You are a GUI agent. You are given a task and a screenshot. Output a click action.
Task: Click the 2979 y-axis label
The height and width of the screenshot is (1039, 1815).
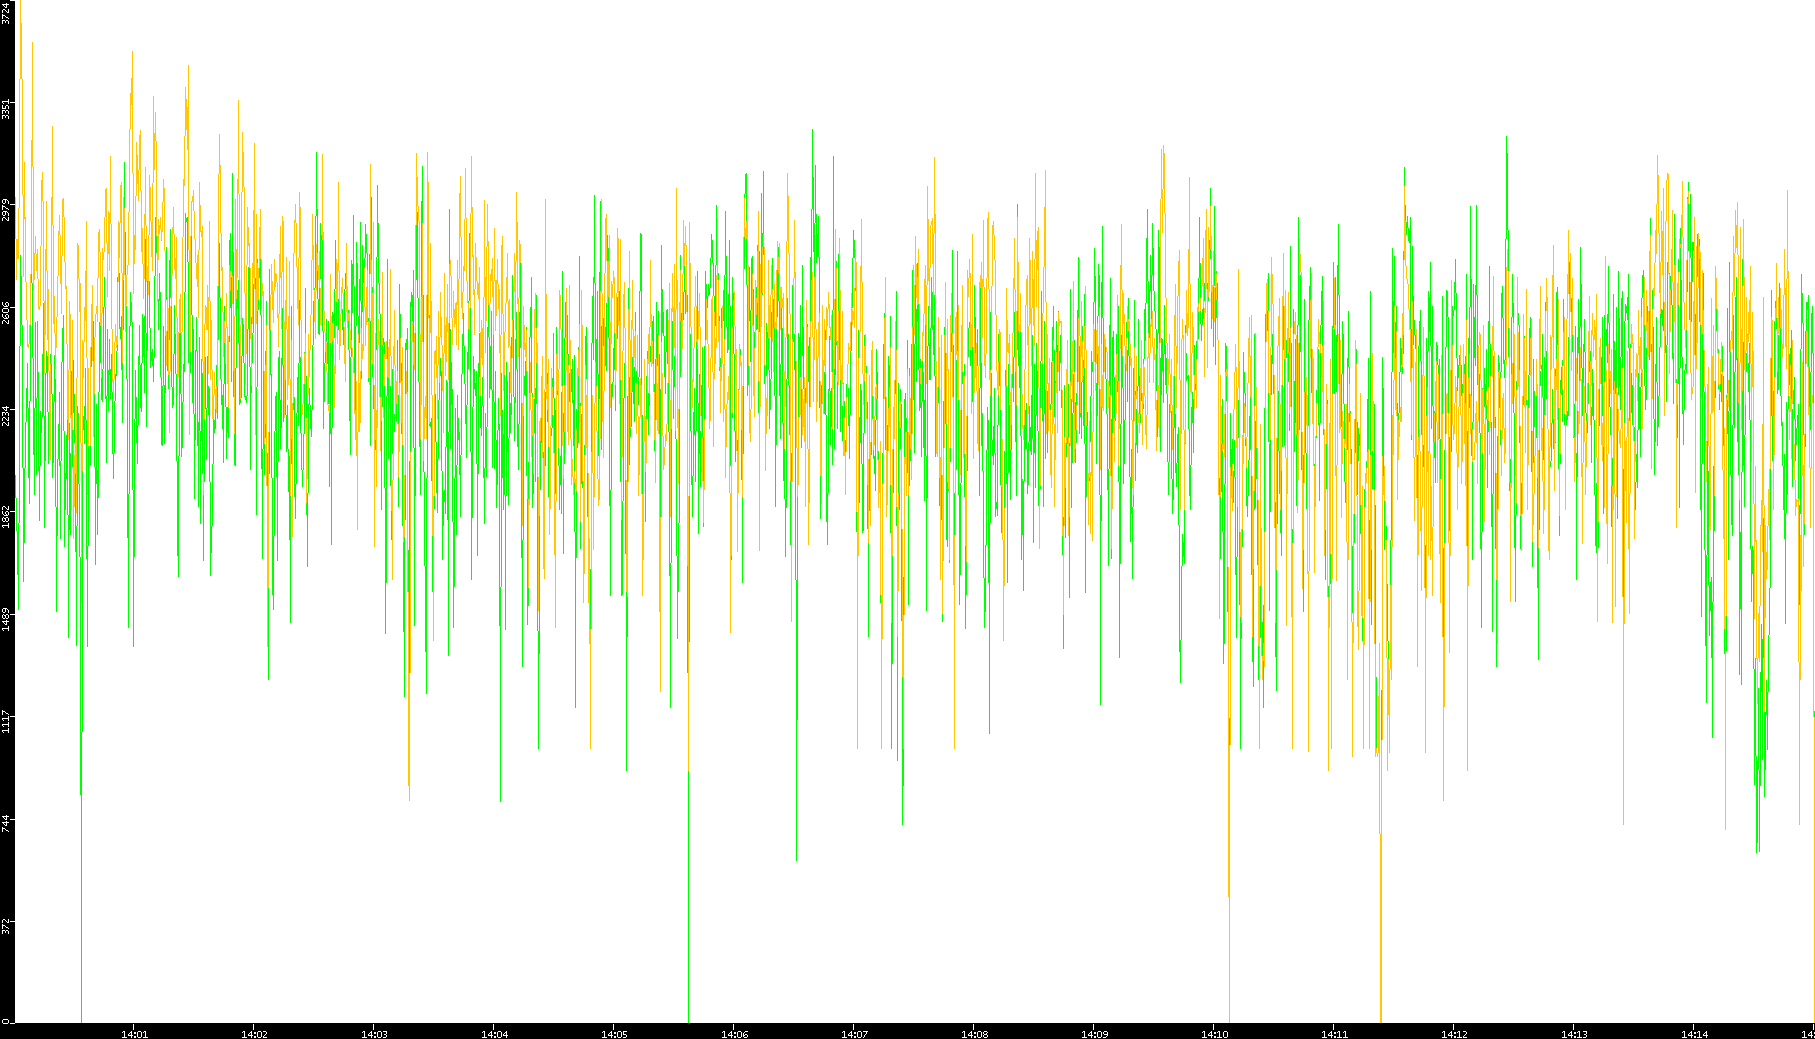[7, 211]
